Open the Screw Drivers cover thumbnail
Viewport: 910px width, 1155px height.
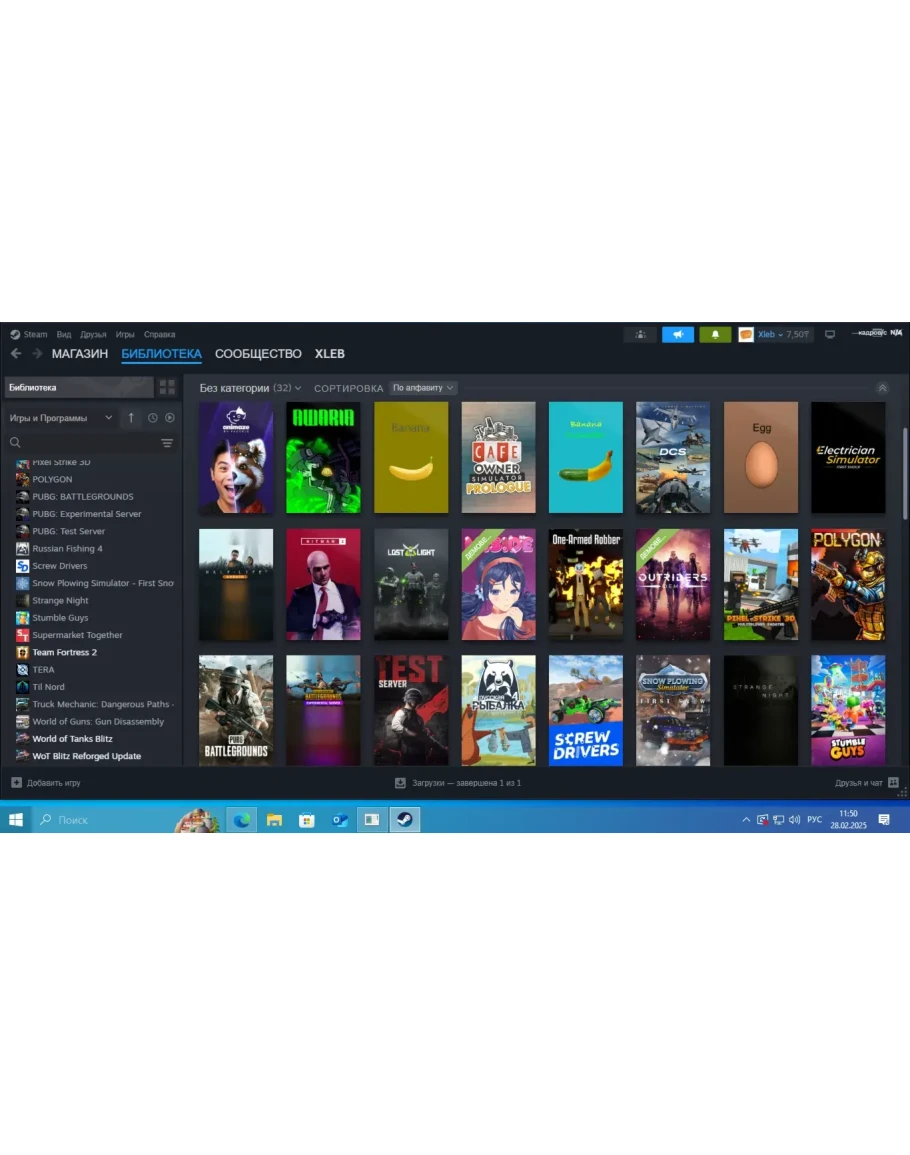pos(586,711)
